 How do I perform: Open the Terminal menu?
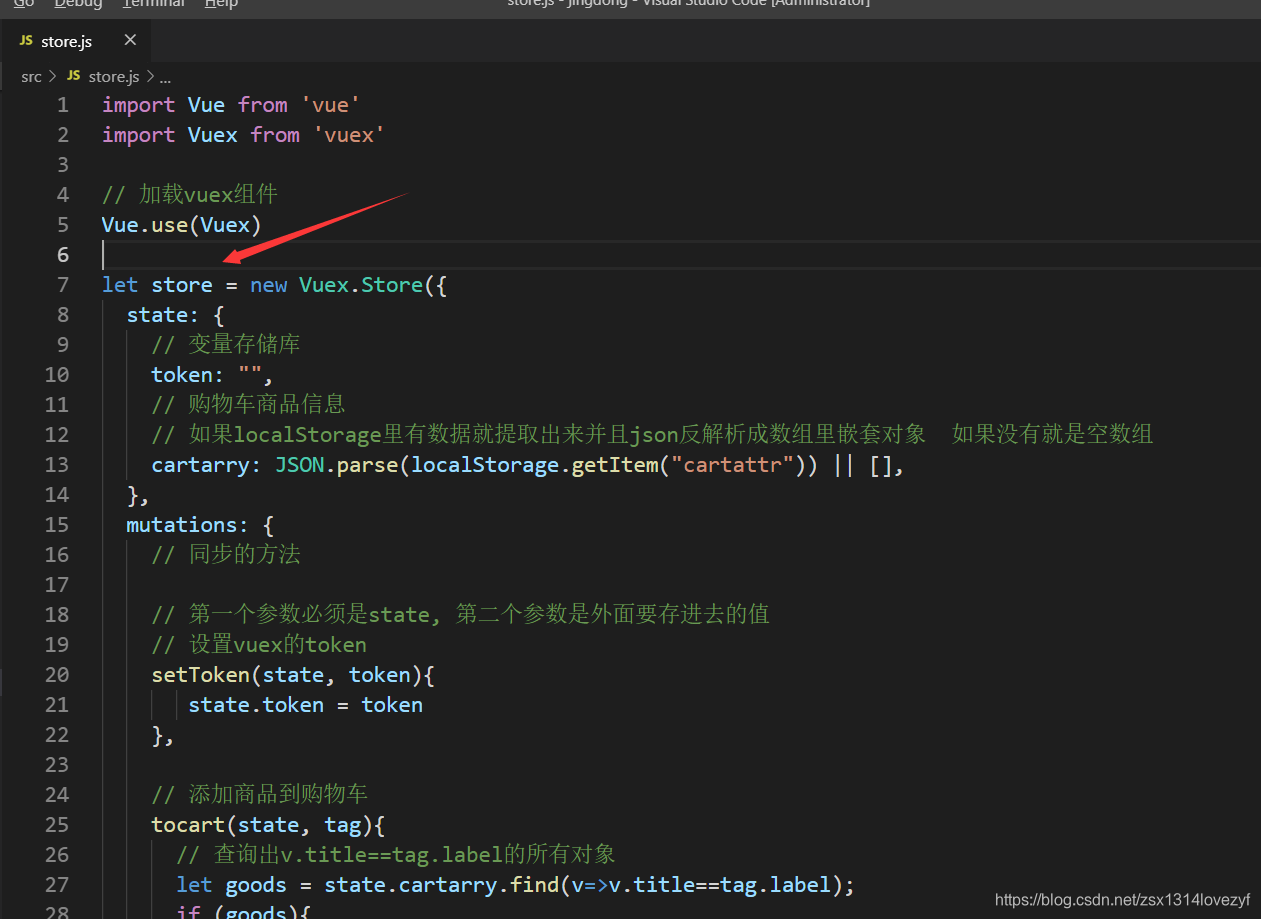pos(153,4)
